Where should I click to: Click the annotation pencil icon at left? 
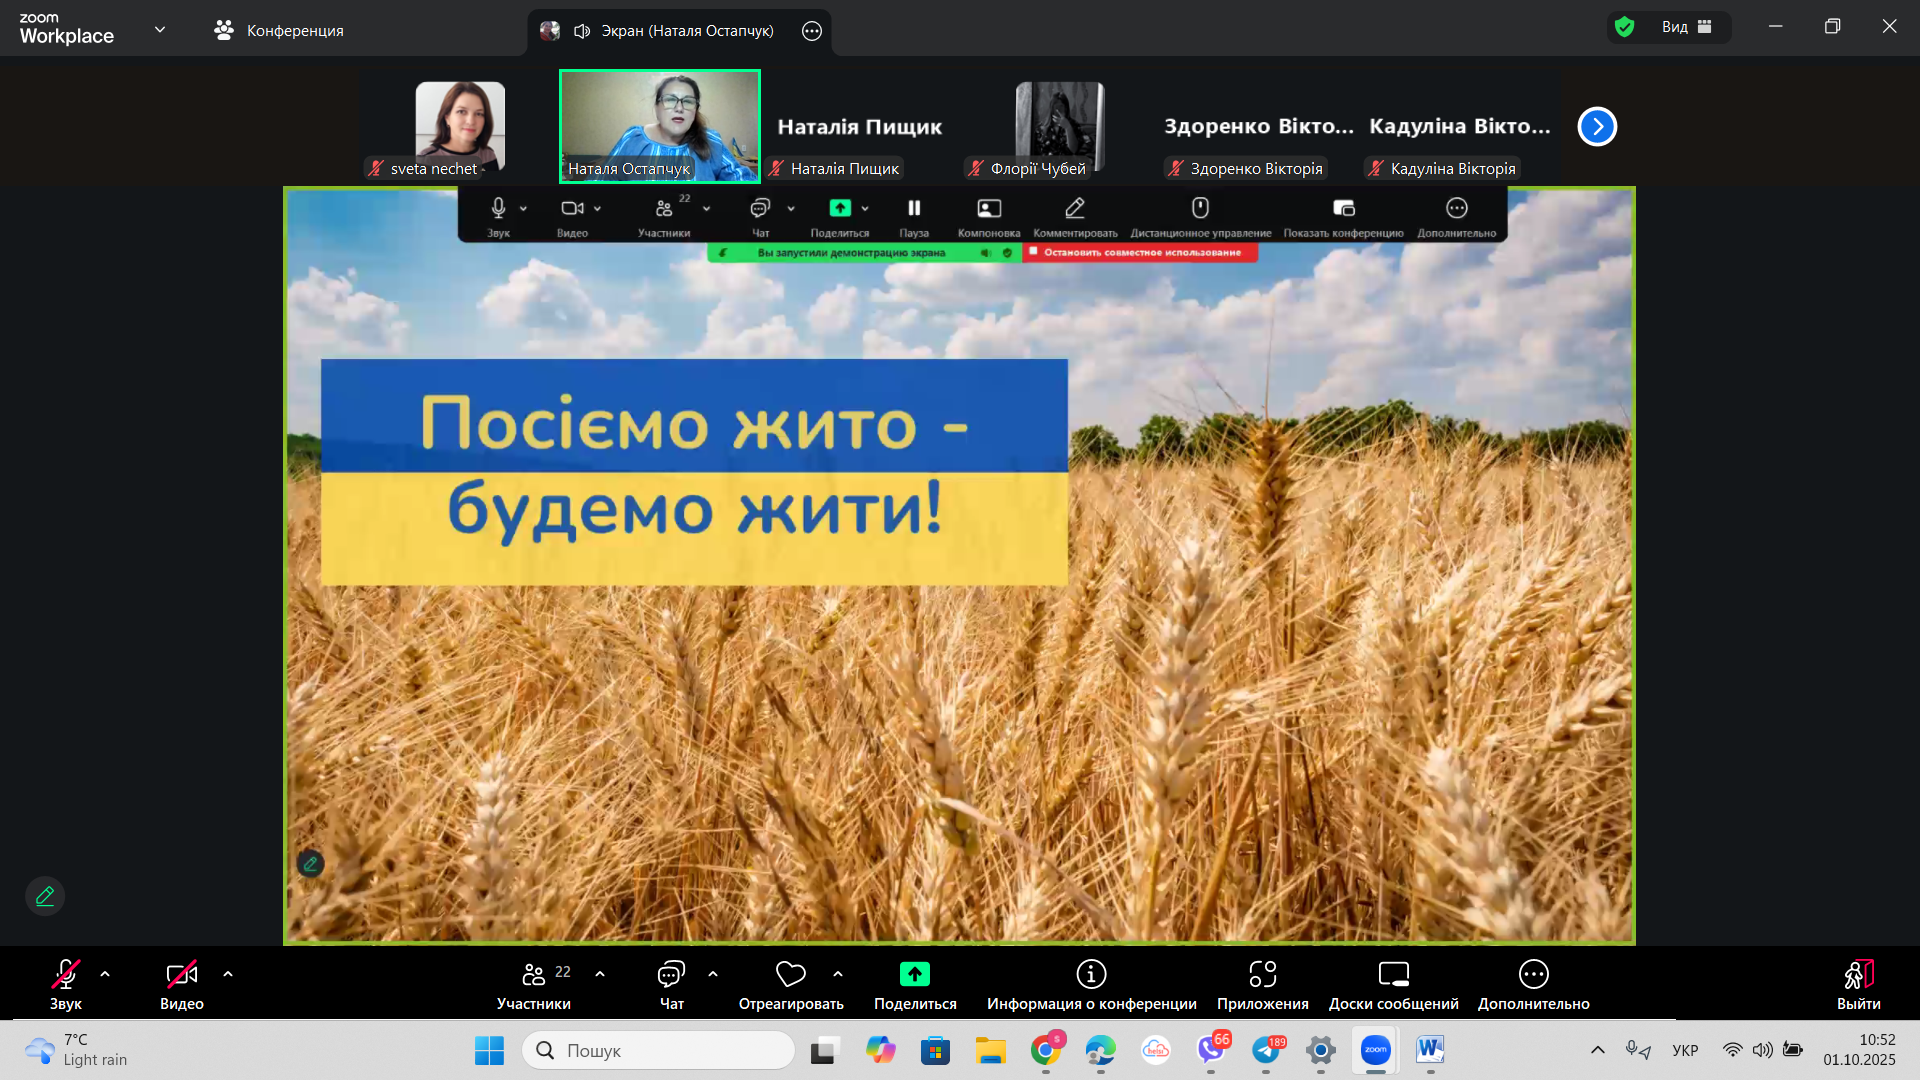coord(45,896)
